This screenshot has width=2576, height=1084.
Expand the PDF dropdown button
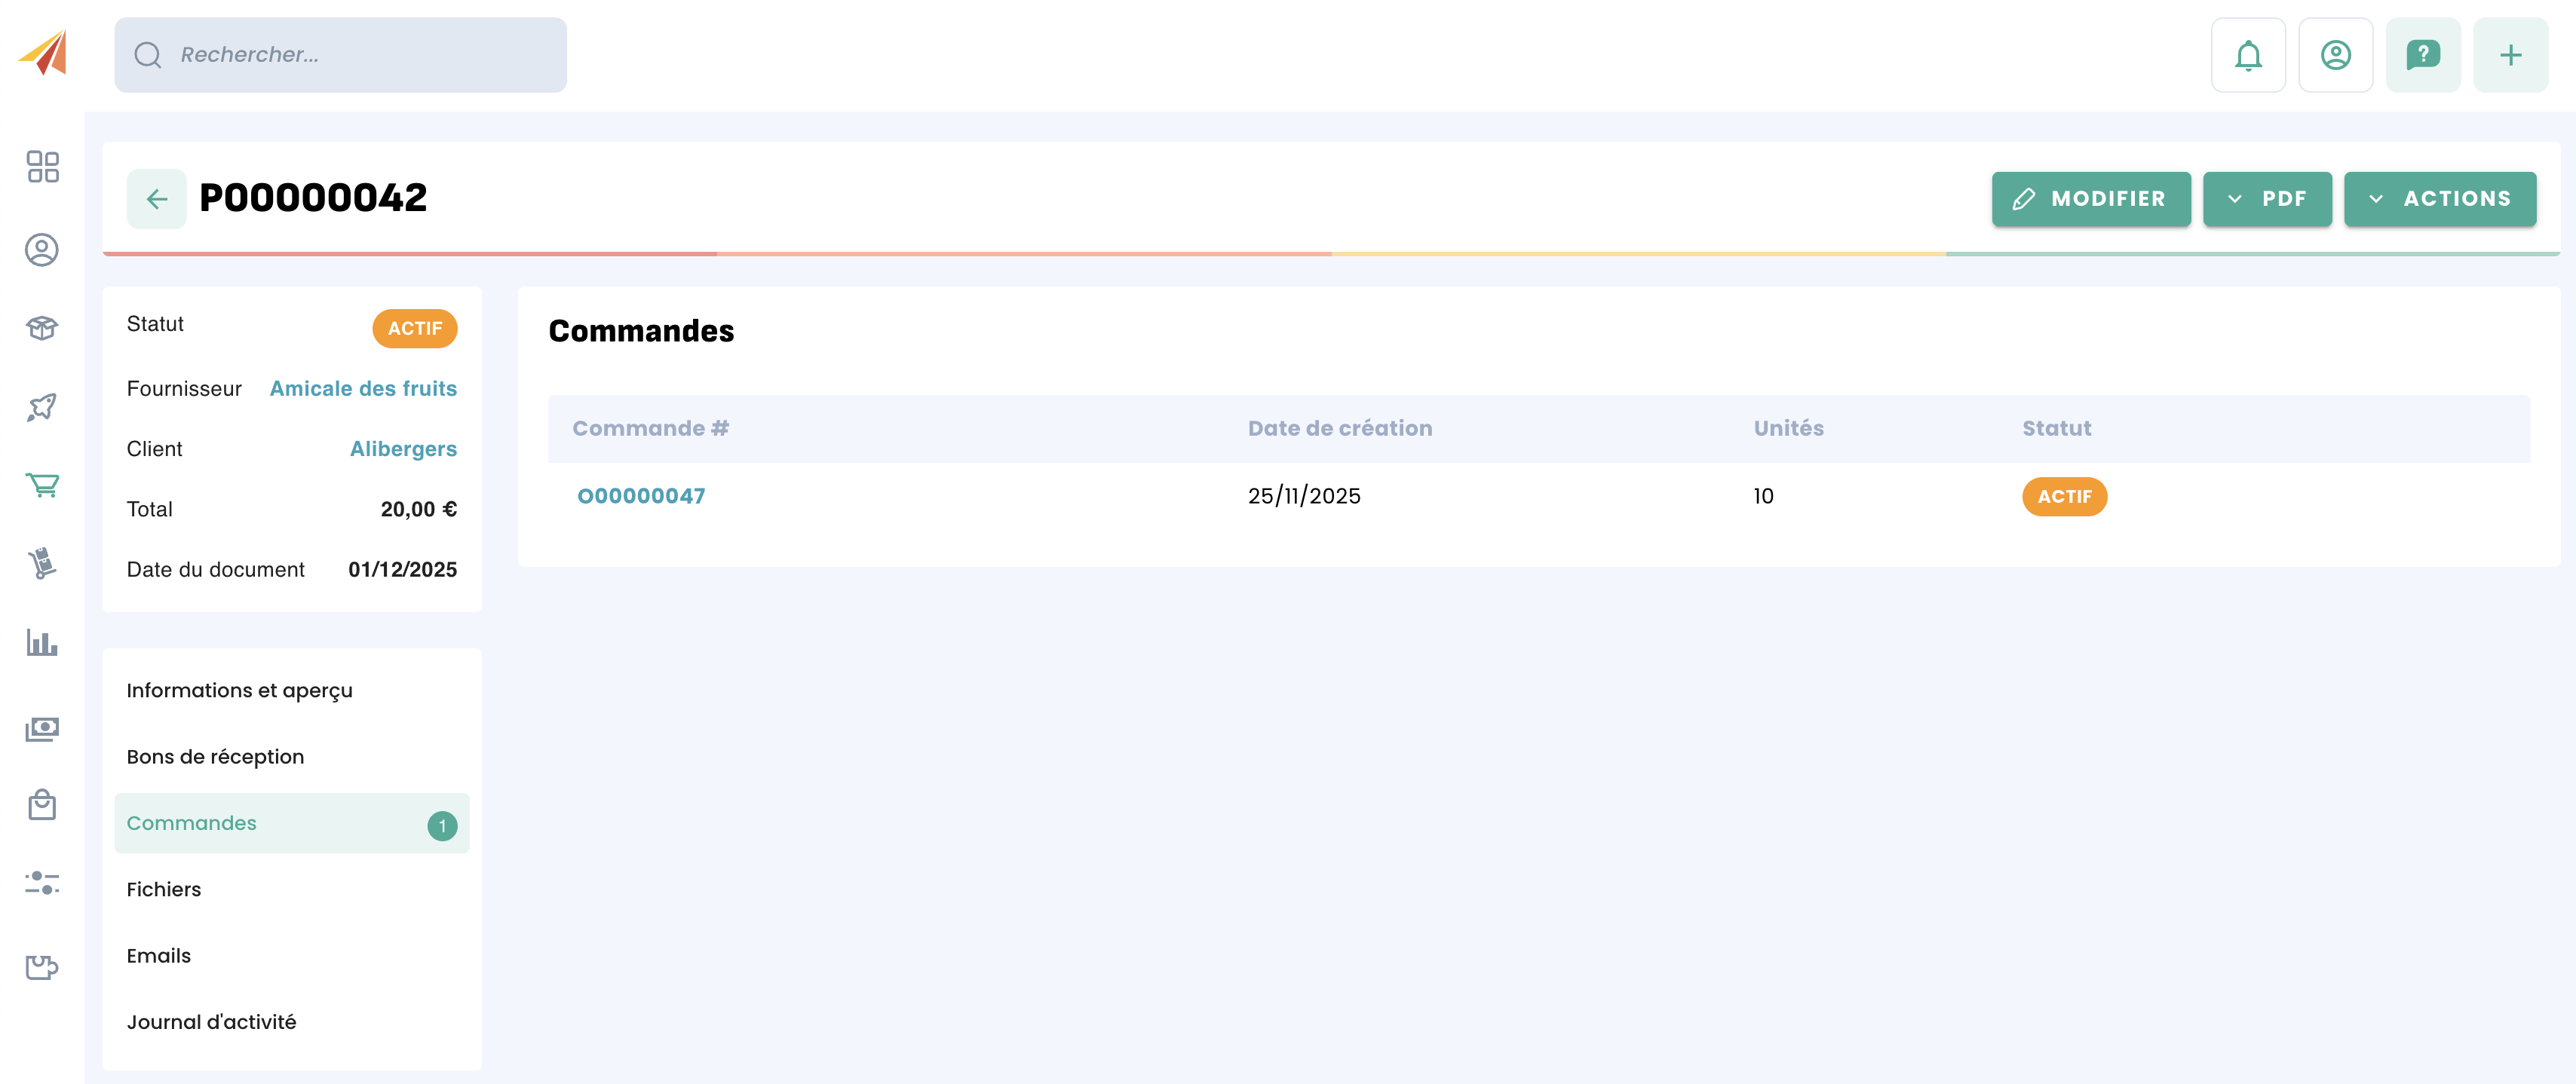pos(2266,199)
